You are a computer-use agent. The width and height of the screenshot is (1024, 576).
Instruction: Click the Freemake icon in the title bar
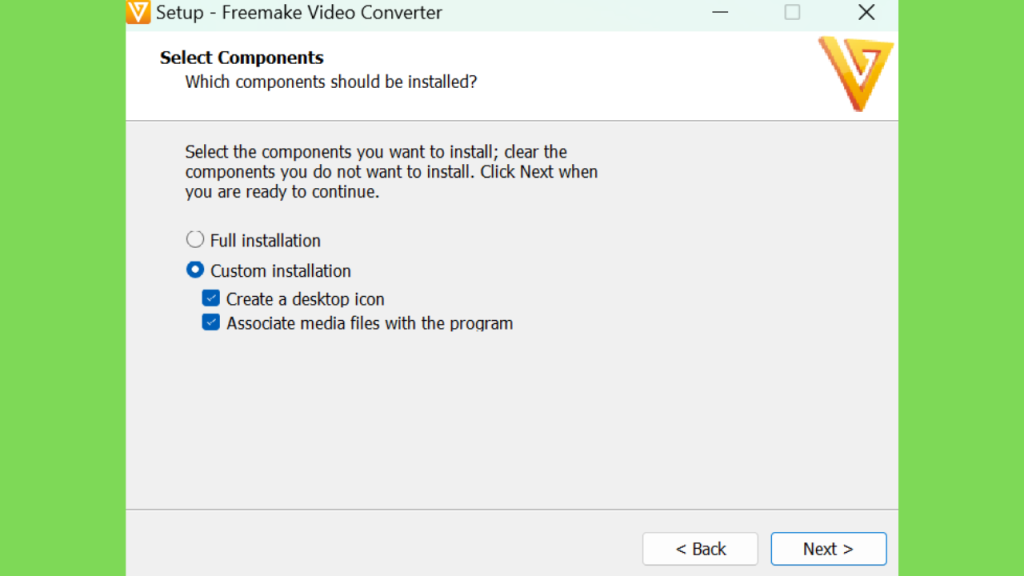[138, 12]
